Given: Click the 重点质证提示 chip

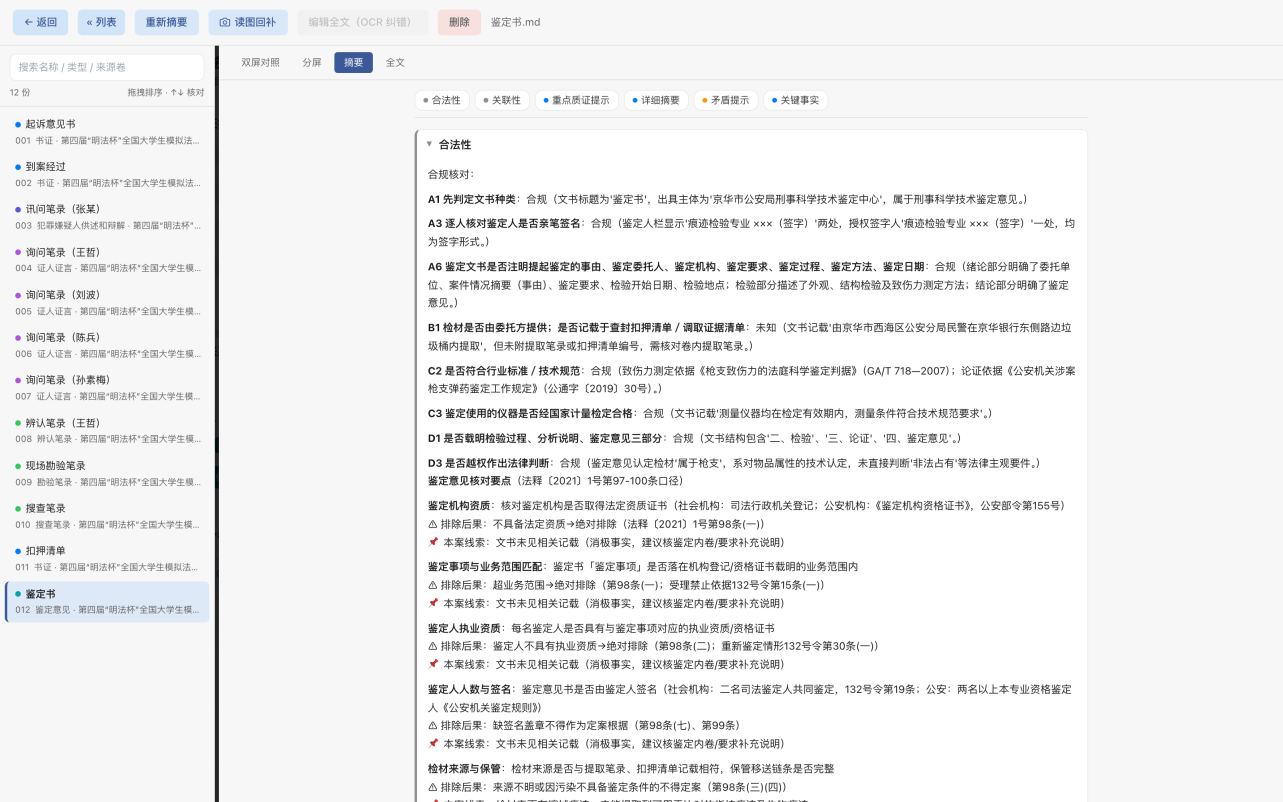Looking at the screenshot, I should [x=576, y=100].
